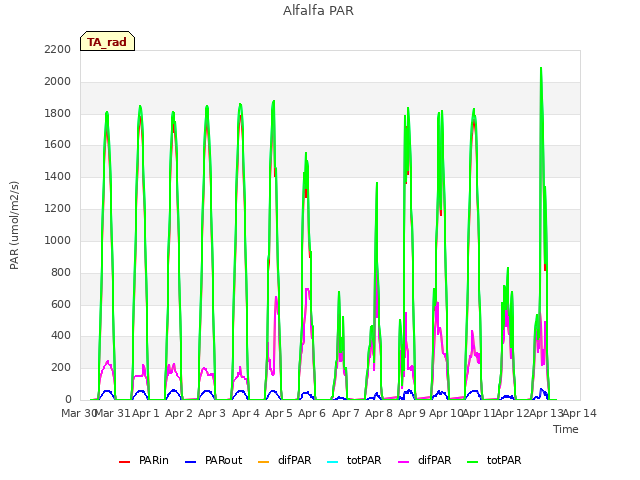Click the 1400 y-axis tick label
Viewport: 640px width, 480px height.
(x=58, y=176)
